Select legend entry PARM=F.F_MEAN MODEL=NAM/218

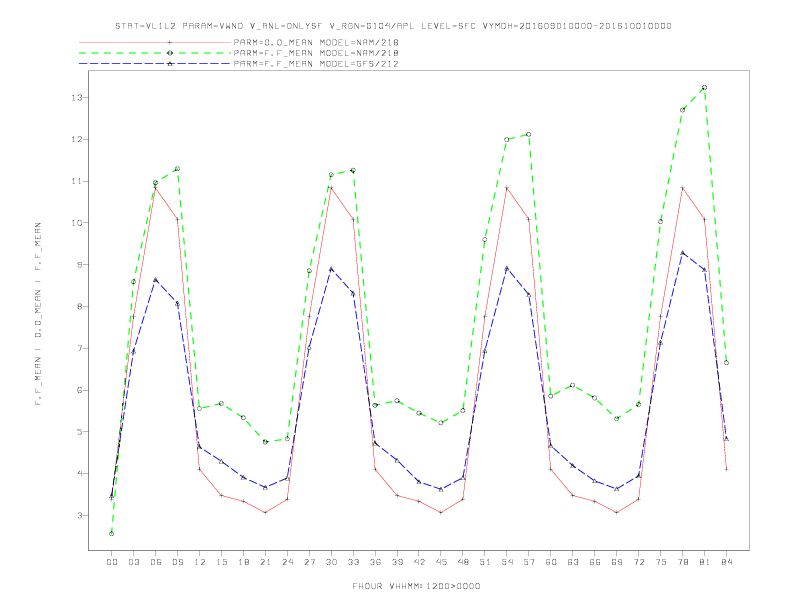[316, 53]
